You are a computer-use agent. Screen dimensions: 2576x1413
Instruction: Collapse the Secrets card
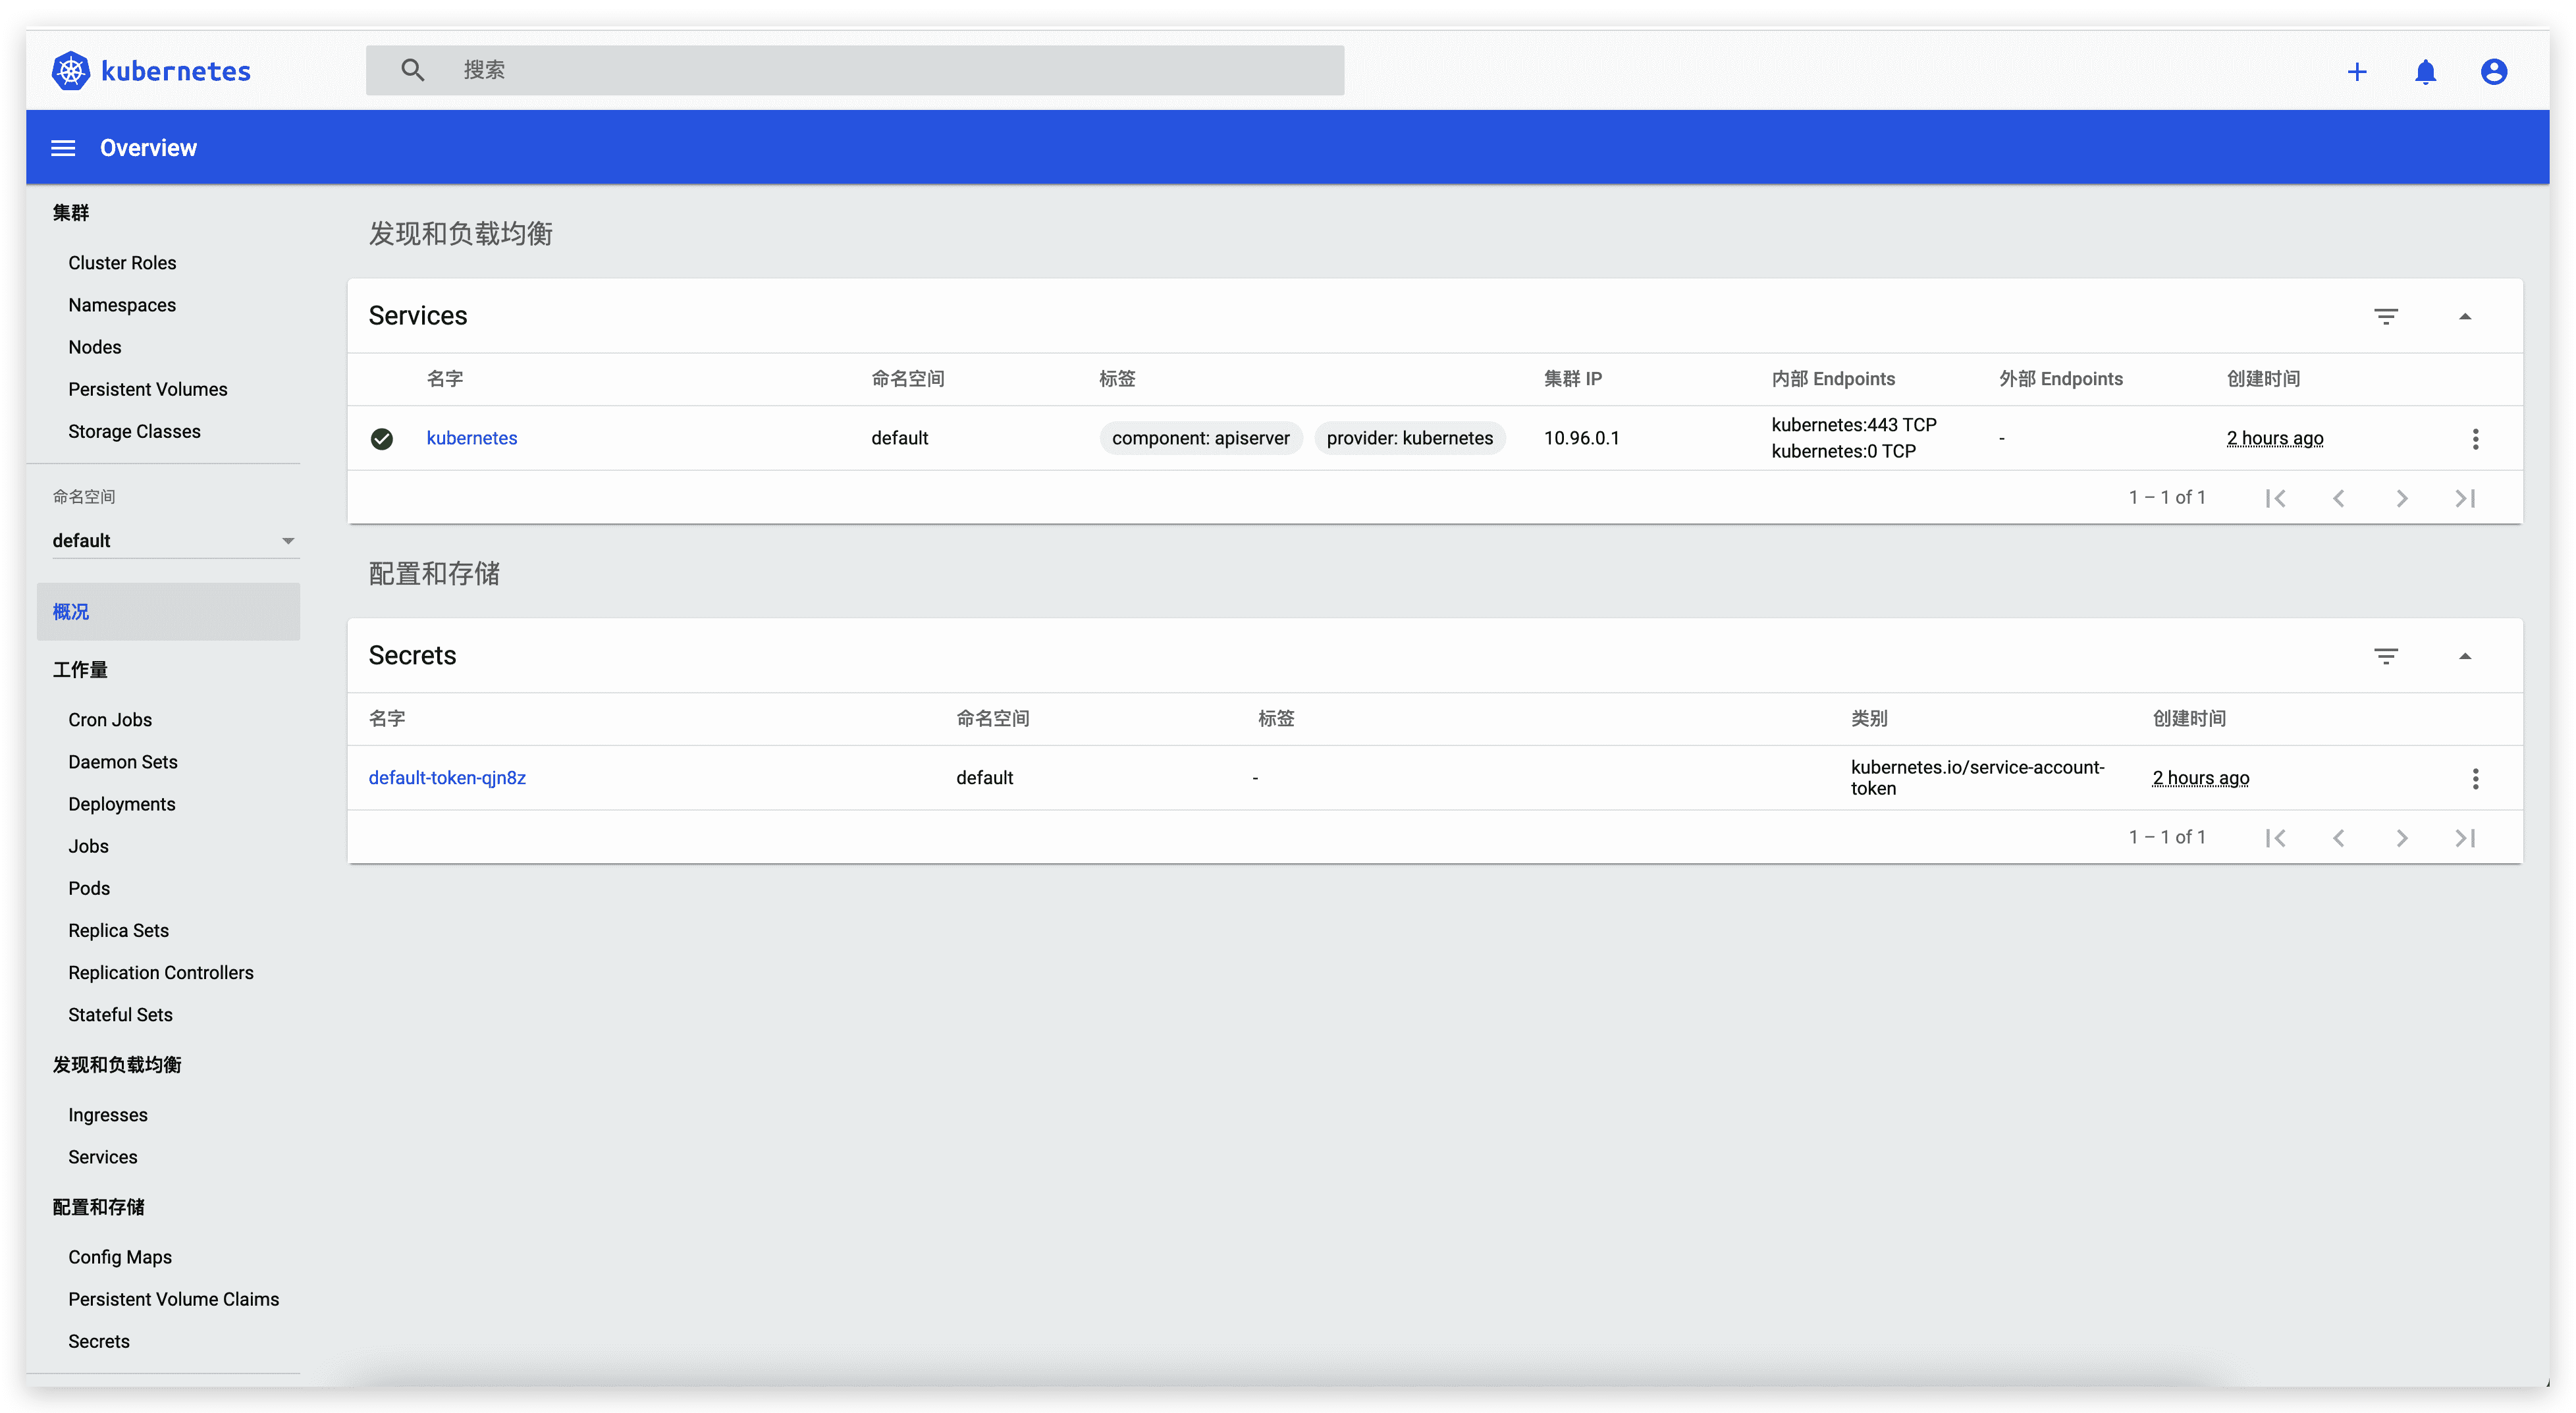pyautogui.click(x=2465, y=656)
